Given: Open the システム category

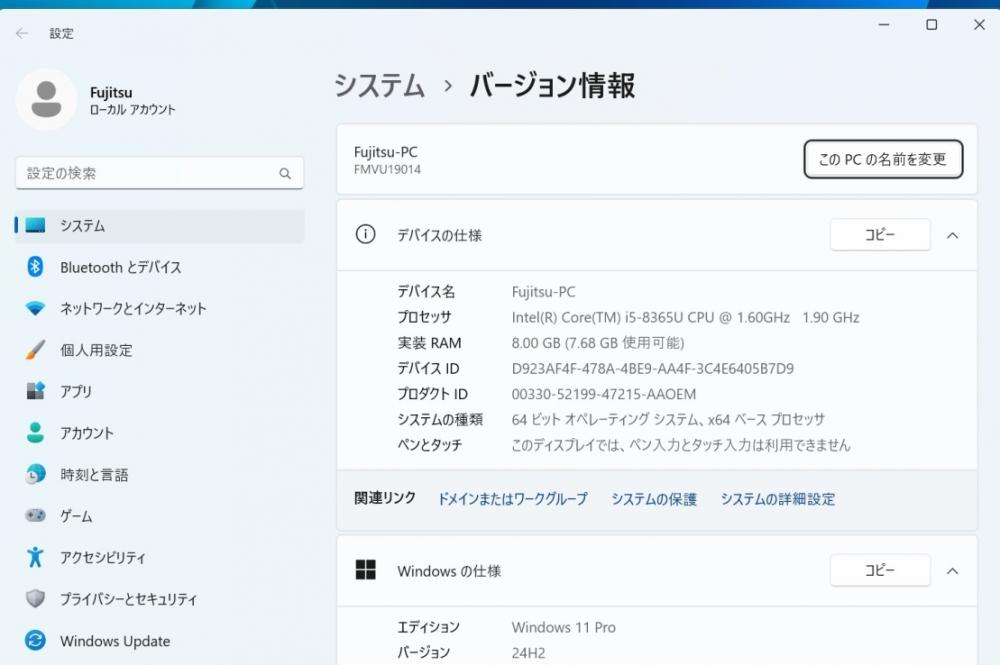Looking at the screenshot, I should coord(159,226).
